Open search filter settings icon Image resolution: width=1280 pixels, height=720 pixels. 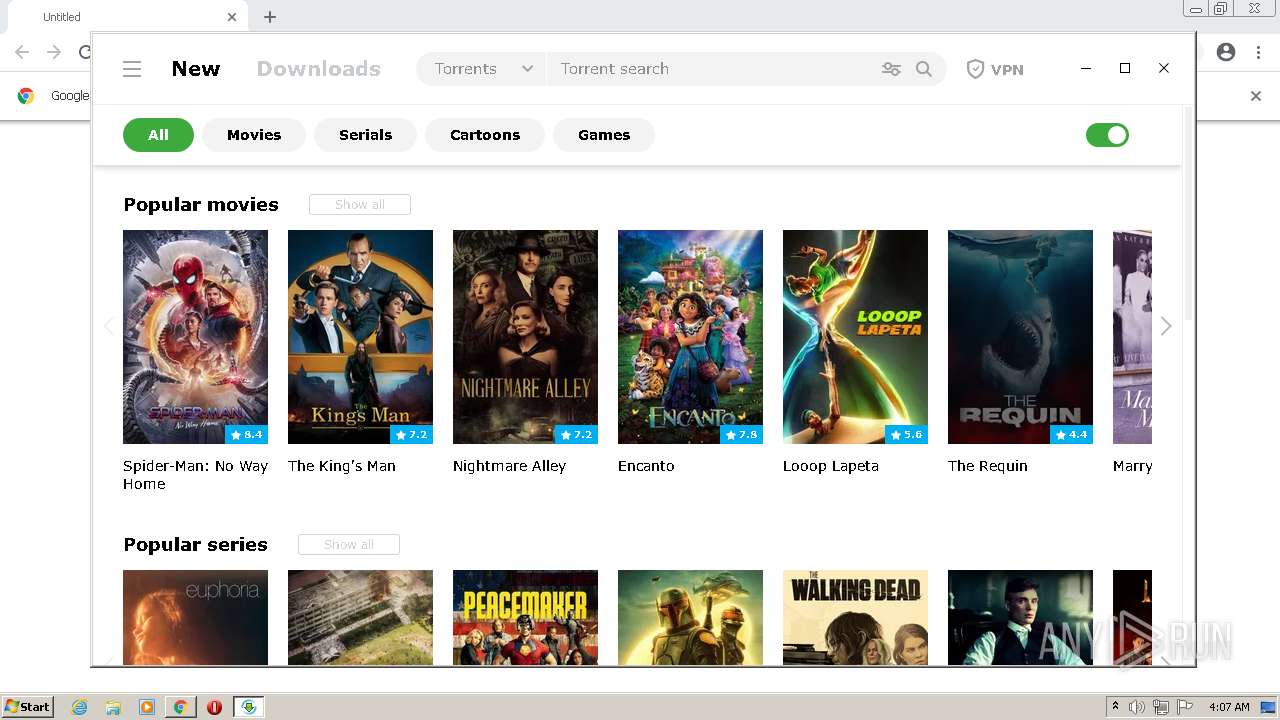[x=891, y=69]
